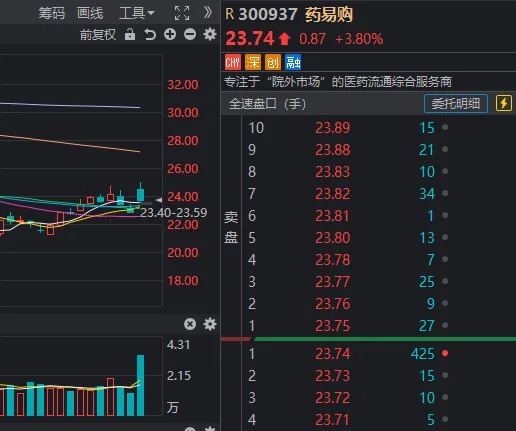The height and width of the screenshot is (431, 516).
Task: Zoom out with the minus icon
Action: [190, 34]
